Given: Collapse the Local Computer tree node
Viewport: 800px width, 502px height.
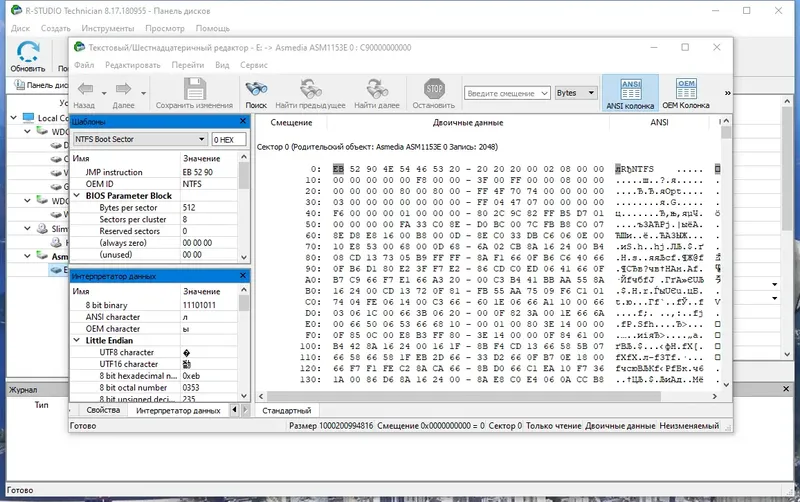Looking at the screenshot, I should pyautogui.click(x=13, y=118).
